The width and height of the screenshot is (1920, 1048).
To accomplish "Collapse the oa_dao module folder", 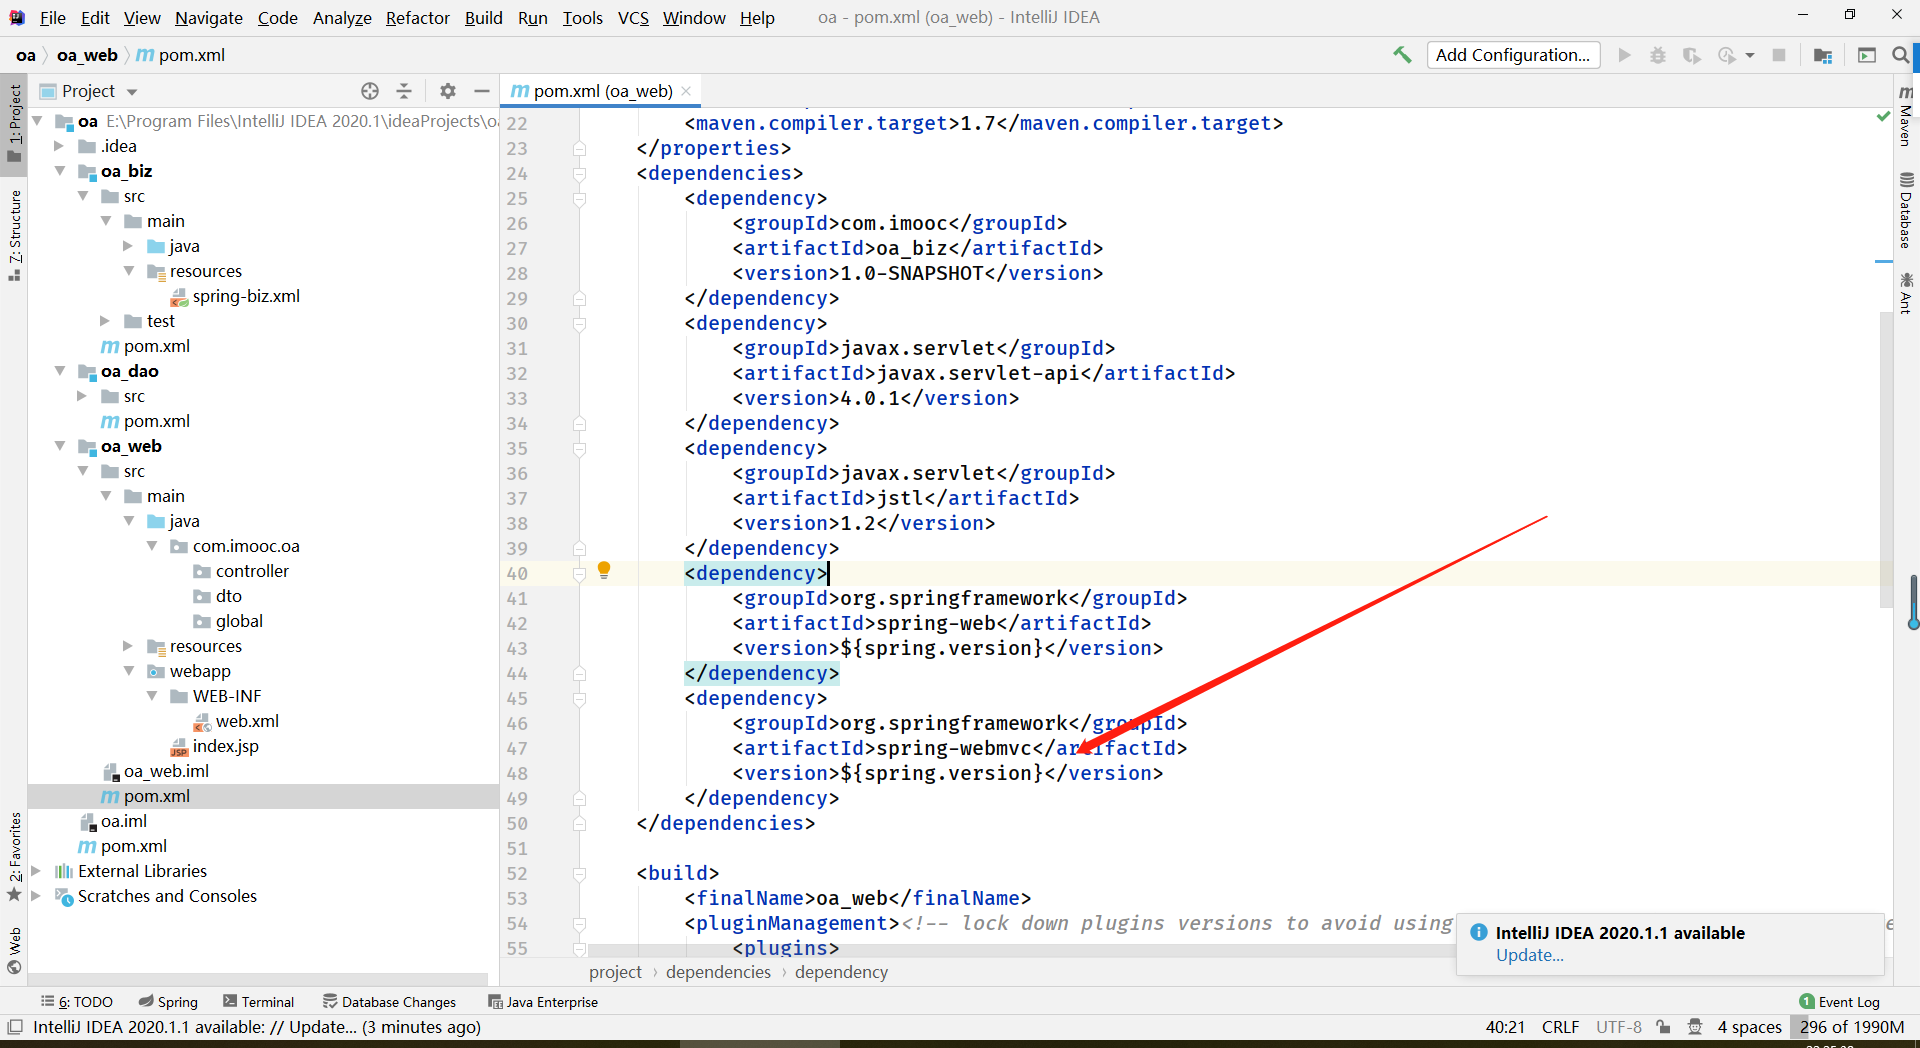I will [60, 371].
